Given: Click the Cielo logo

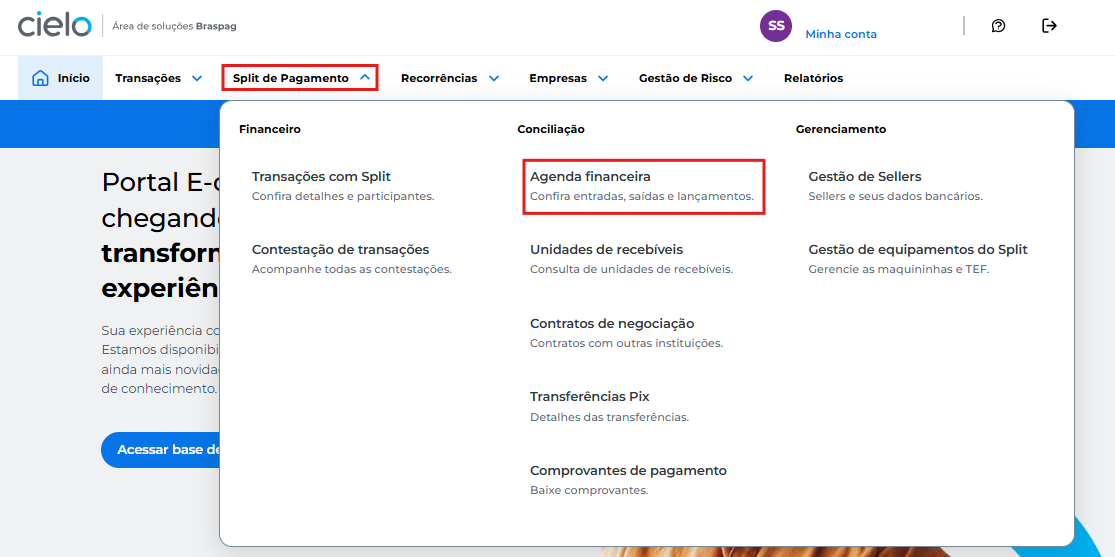Looking at the screenshot, I should 55,26.
